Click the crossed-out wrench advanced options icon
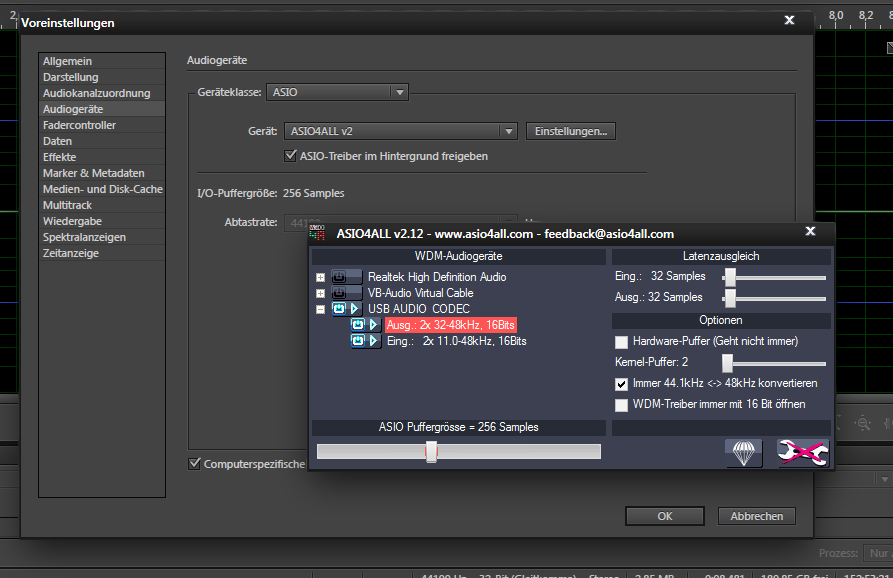 click(803, 453)
